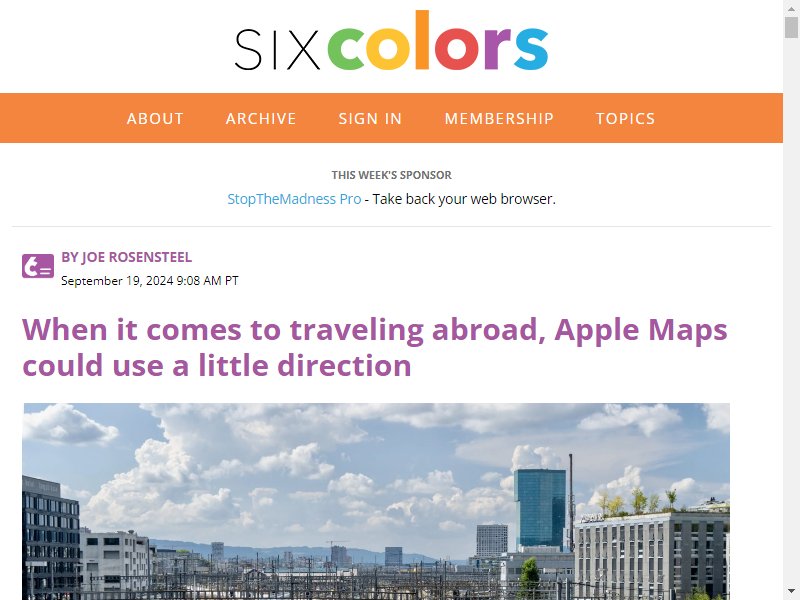
Task: Click the vertical scrollbar thumb
Action: (x=791, y=27)
